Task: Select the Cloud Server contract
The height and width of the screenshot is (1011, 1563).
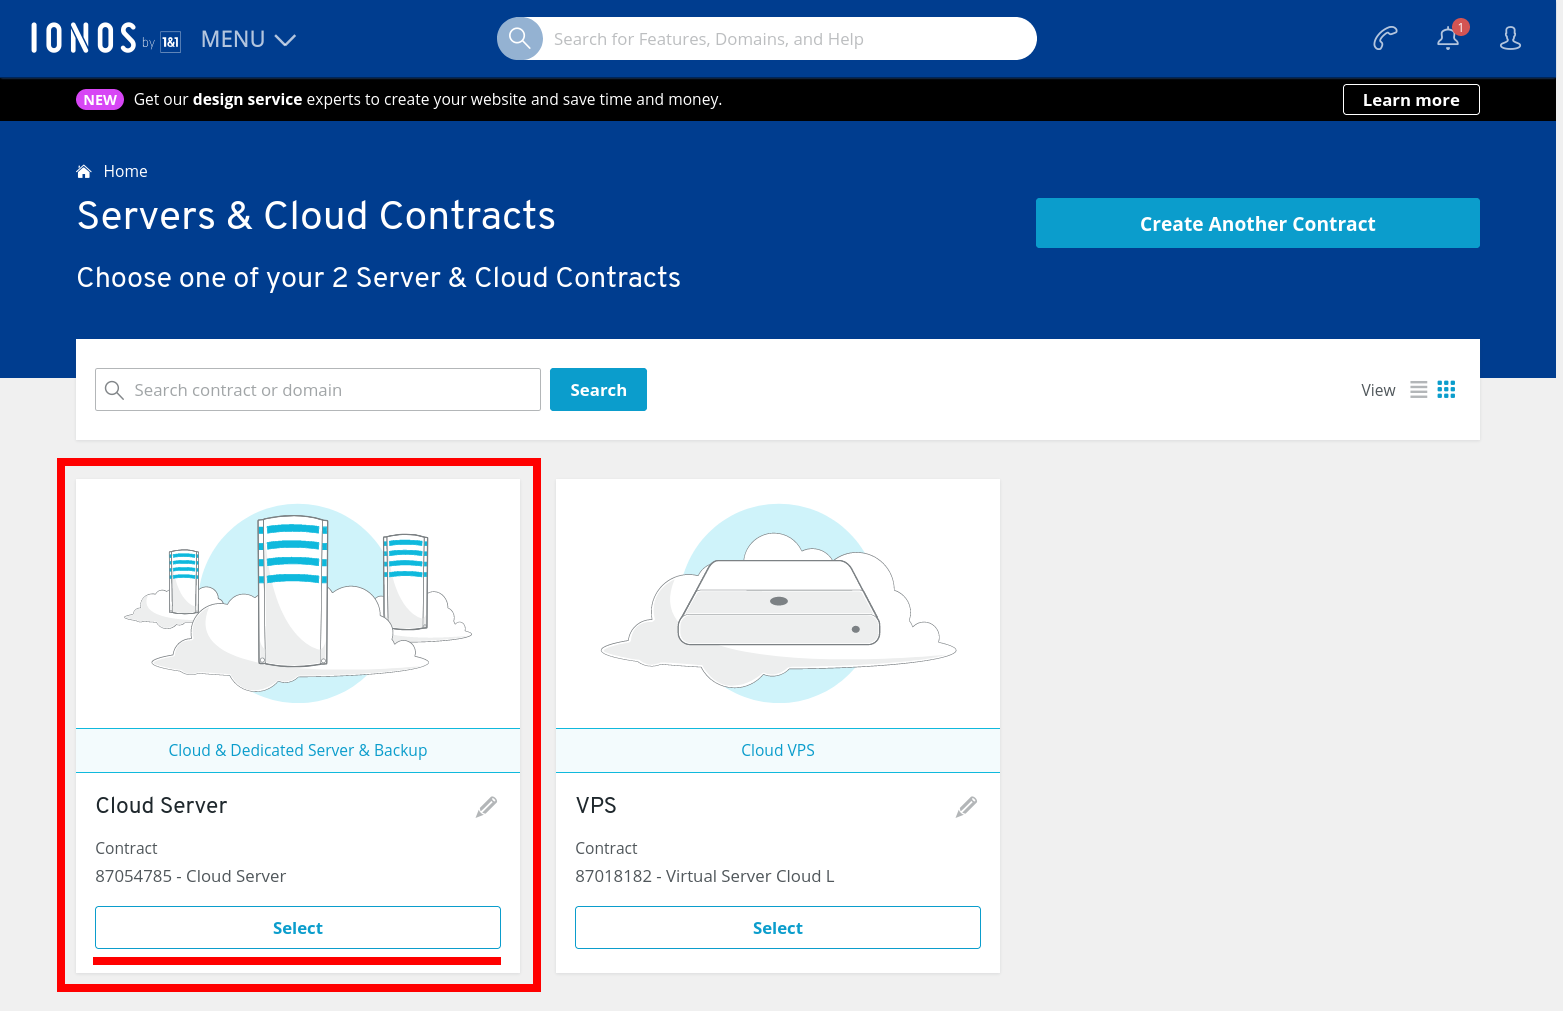Action: (298, 928)
